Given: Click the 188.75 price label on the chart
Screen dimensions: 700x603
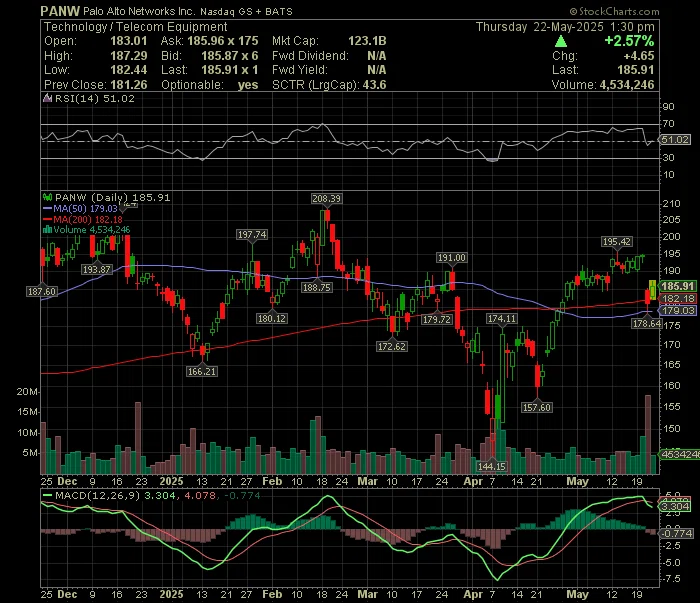Looking at the screenshot, I should click(x=317, y=288).
